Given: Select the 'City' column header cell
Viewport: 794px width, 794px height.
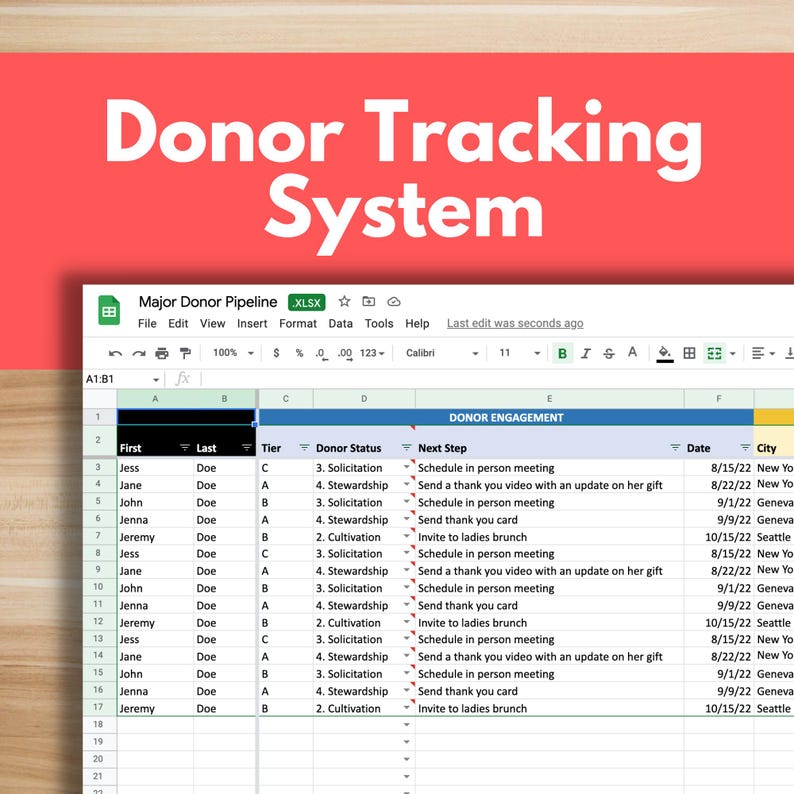Looking at the screenshot, I should click(774, 442).
